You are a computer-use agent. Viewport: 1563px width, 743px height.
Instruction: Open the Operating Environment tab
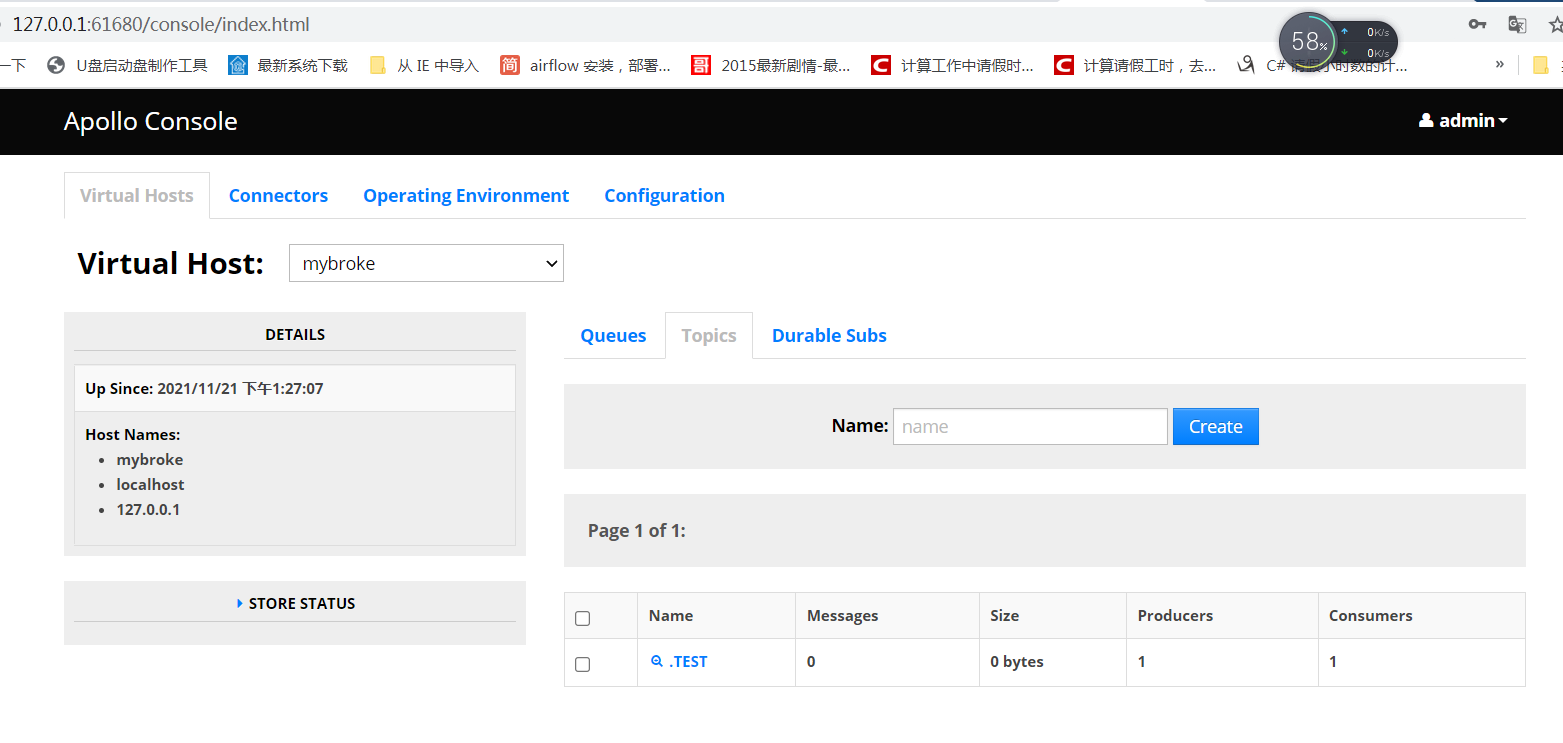tap(466, 195)
